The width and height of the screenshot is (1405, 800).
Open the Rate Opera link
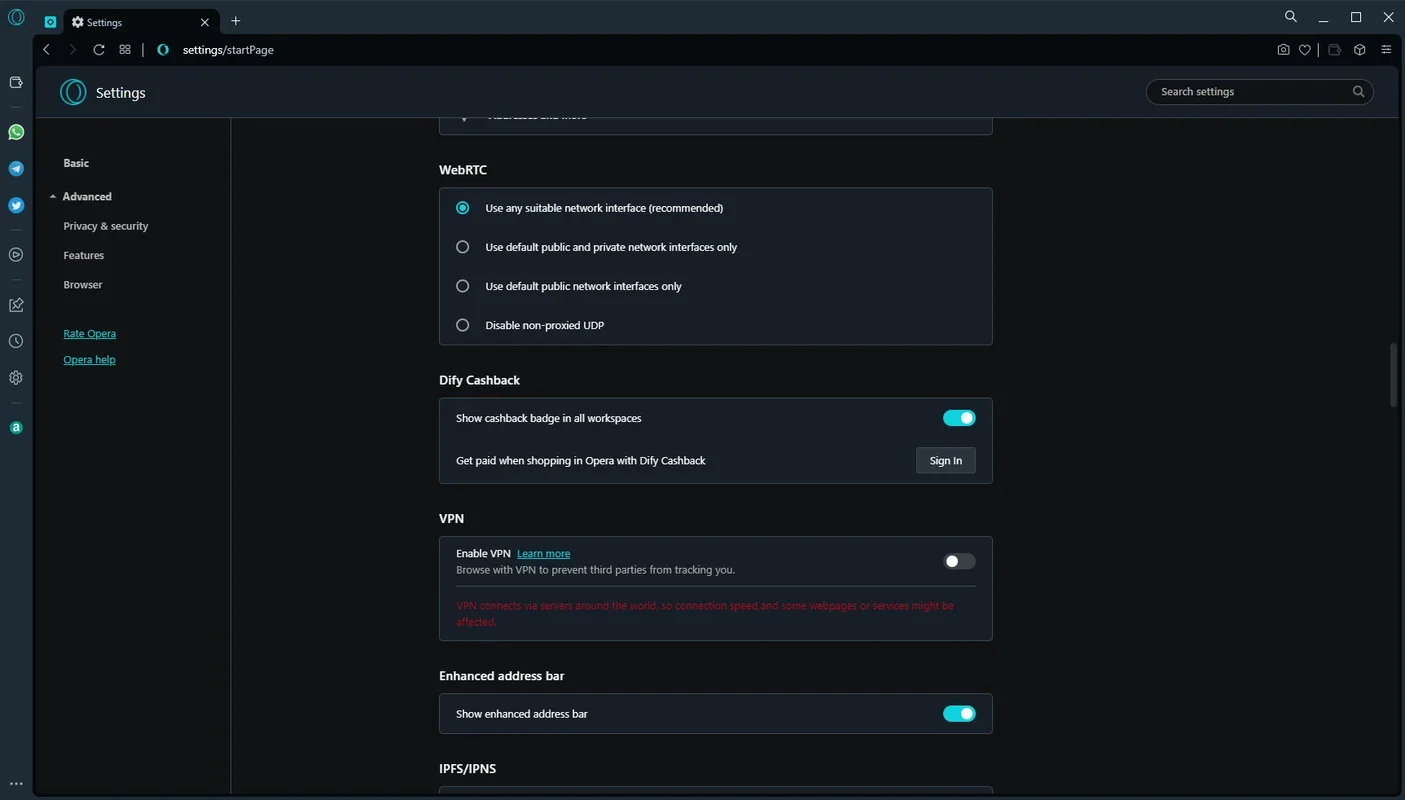point(90,334)
